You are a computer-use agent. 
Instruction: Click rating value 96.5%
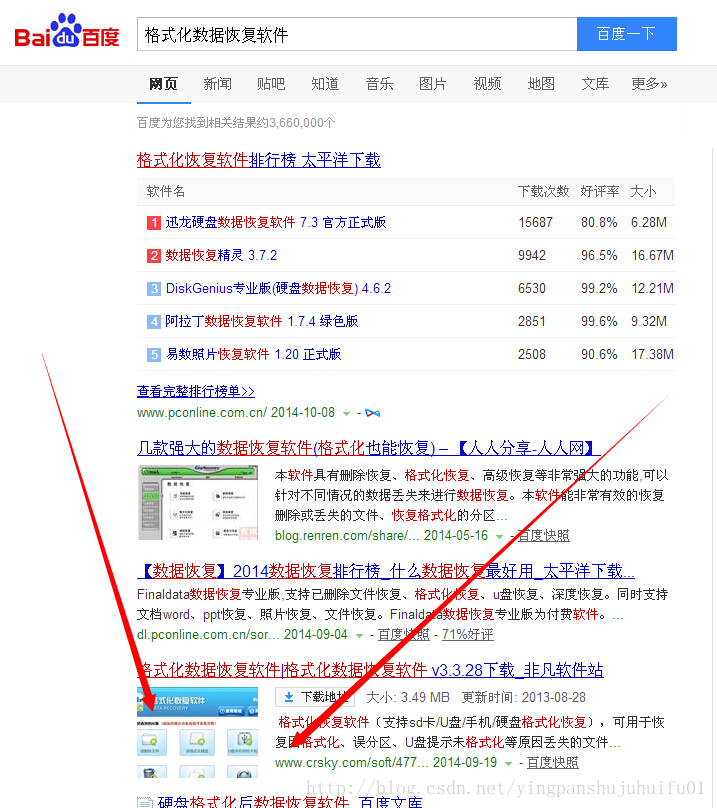pyautogui.click(x=599, y=256)
